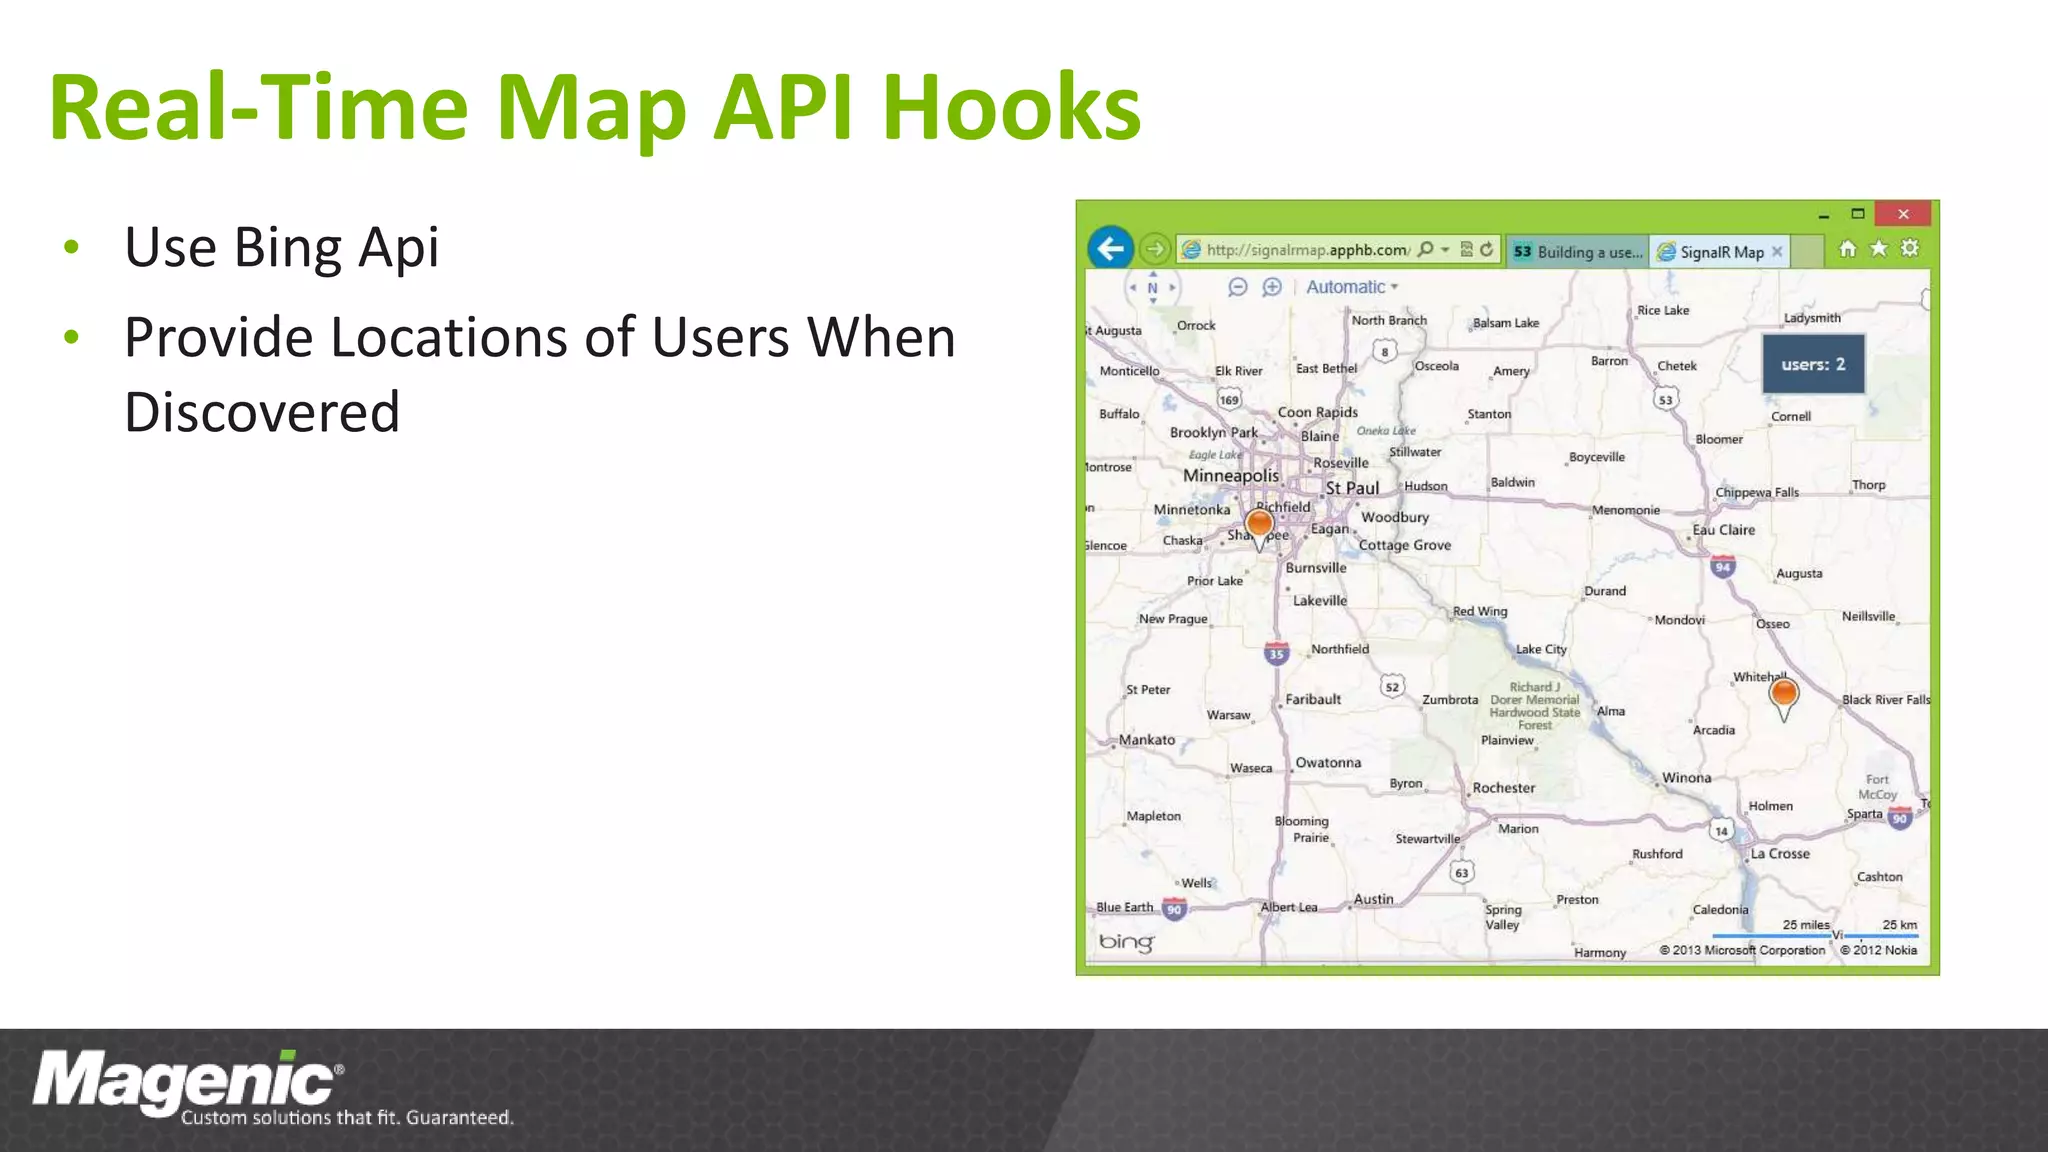The height and width of the screenshot is (1152, 2048).
Task: Click the search magnifier in address bar
Action: click(1426, 249)
